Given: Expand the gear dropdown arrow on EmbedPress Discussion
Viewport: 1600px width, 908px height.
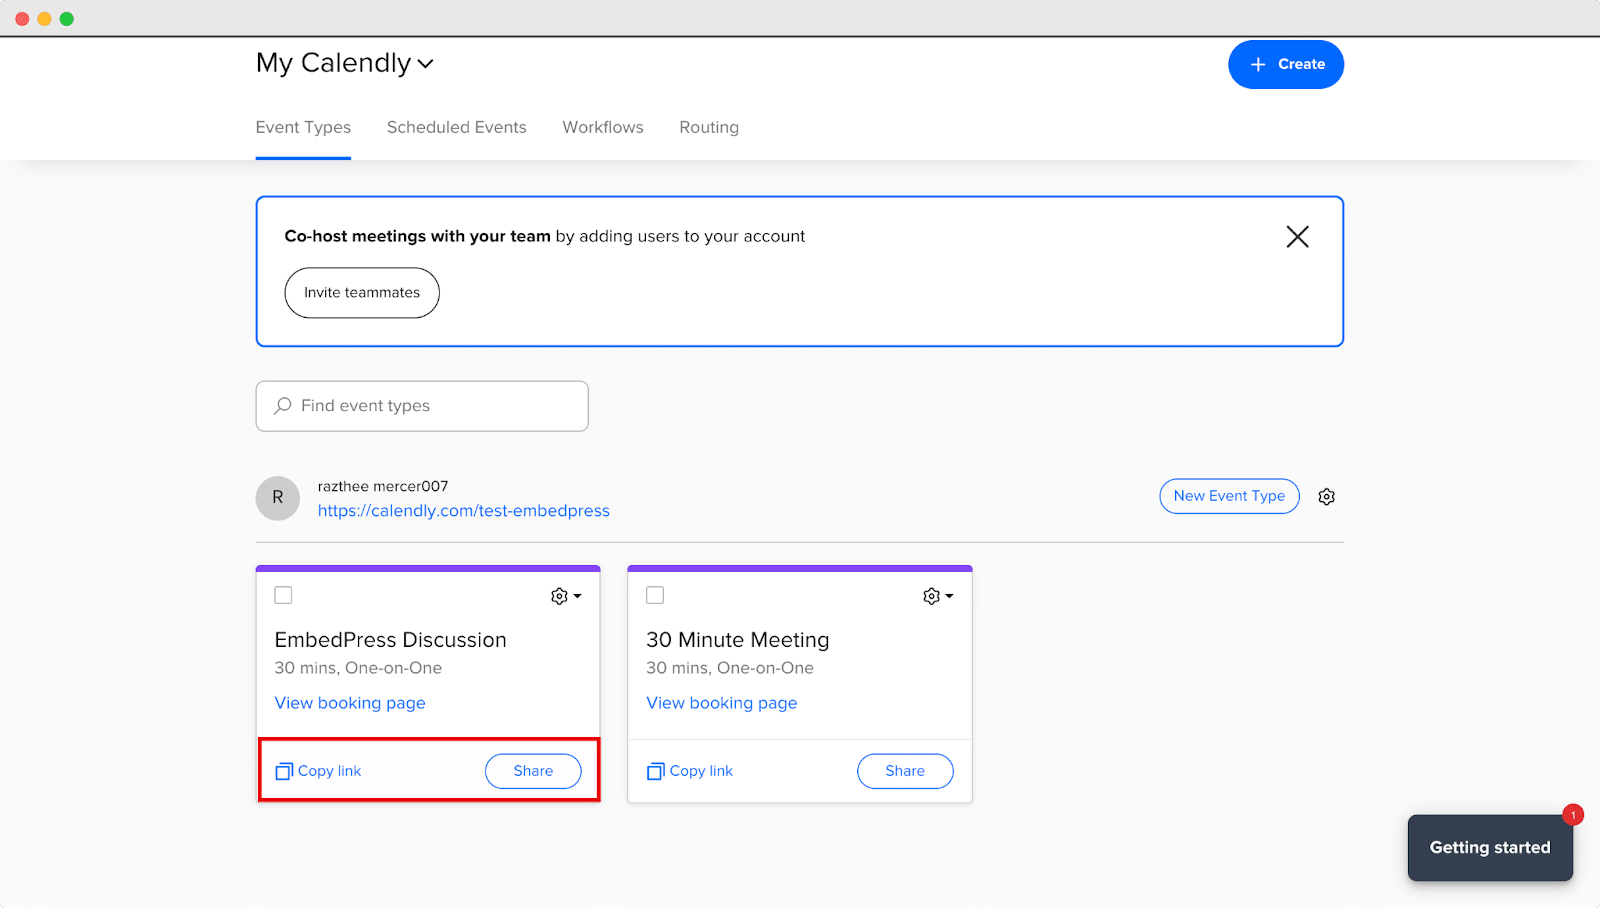Looking at the screenshot, I should pyautogui.click(x=577, y=595).
